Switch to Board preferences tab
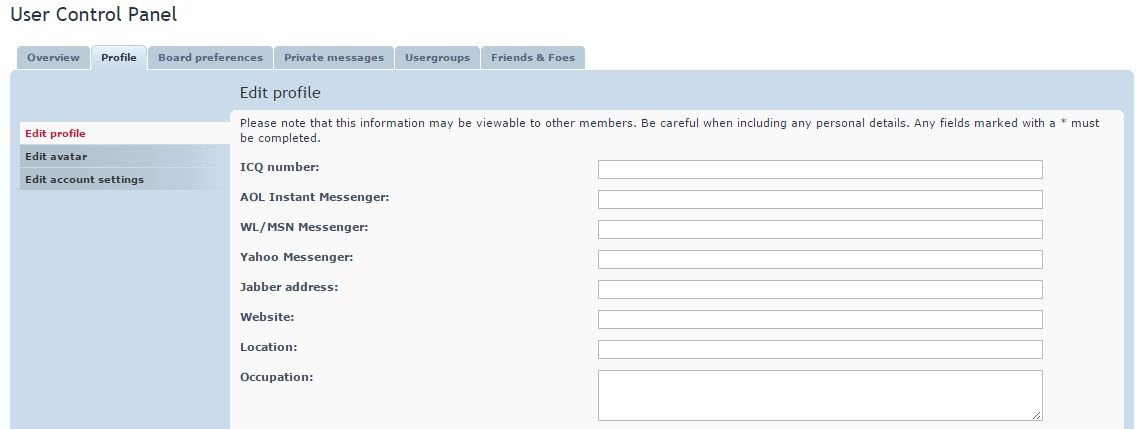The image size is (1142, 429). click(210, 58)
